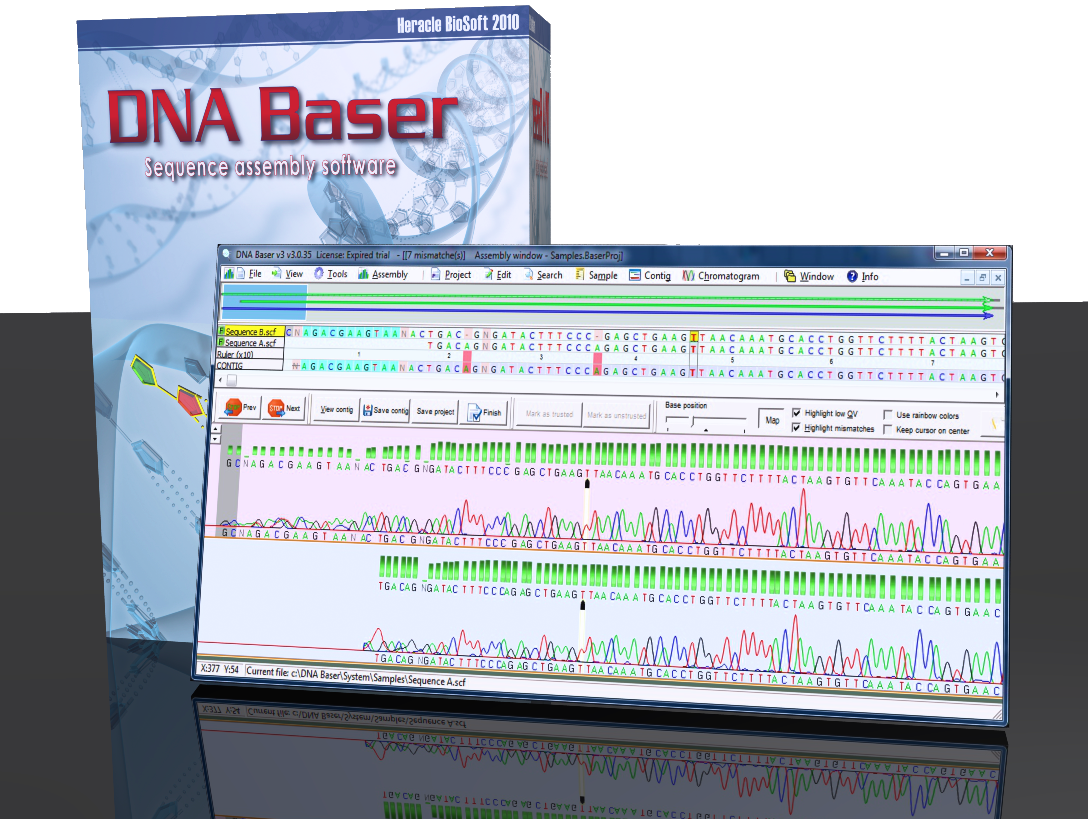Click the Contig menu icon

(x=635, y=276)
